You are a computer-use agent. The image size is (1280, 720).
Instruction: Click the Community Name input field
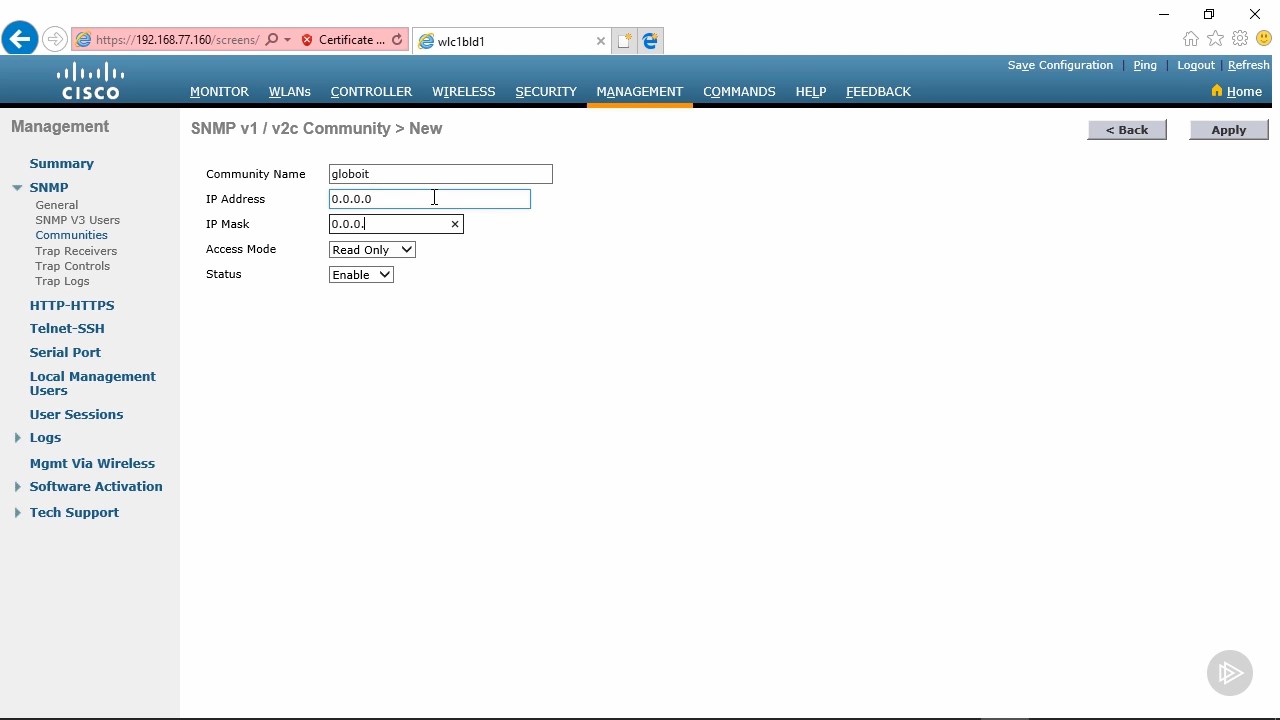coord(440,174)
